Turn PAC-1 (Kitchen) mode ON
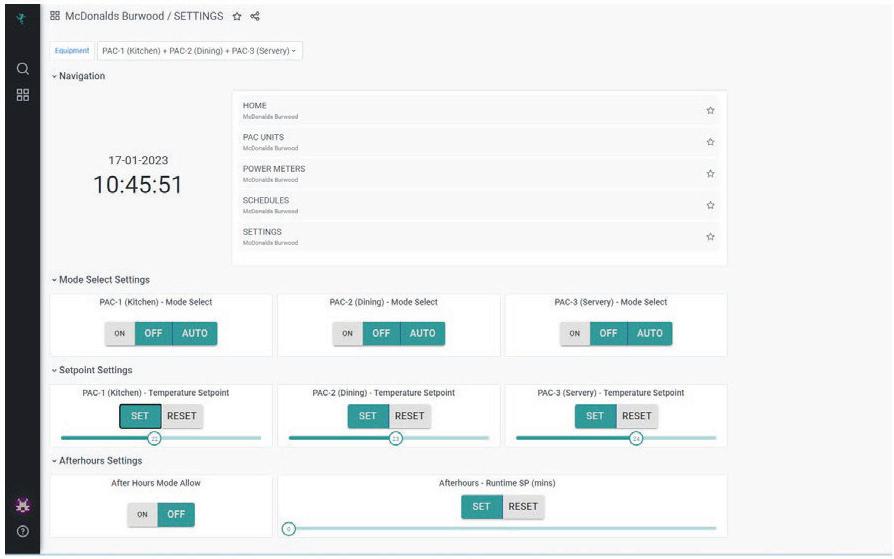Viewport: 894px width, 559px height. point(120,334)
